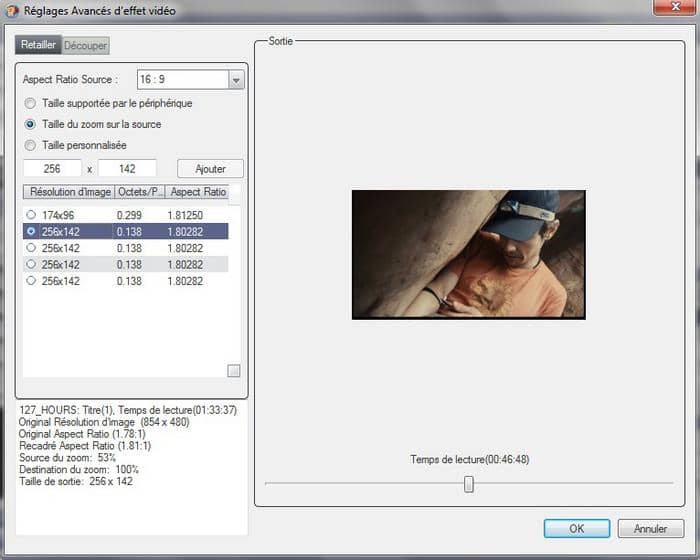The image size is (700, 560).
Task: Click the 0.299 value in 174x96 row
Action: [x=129, y=215]
